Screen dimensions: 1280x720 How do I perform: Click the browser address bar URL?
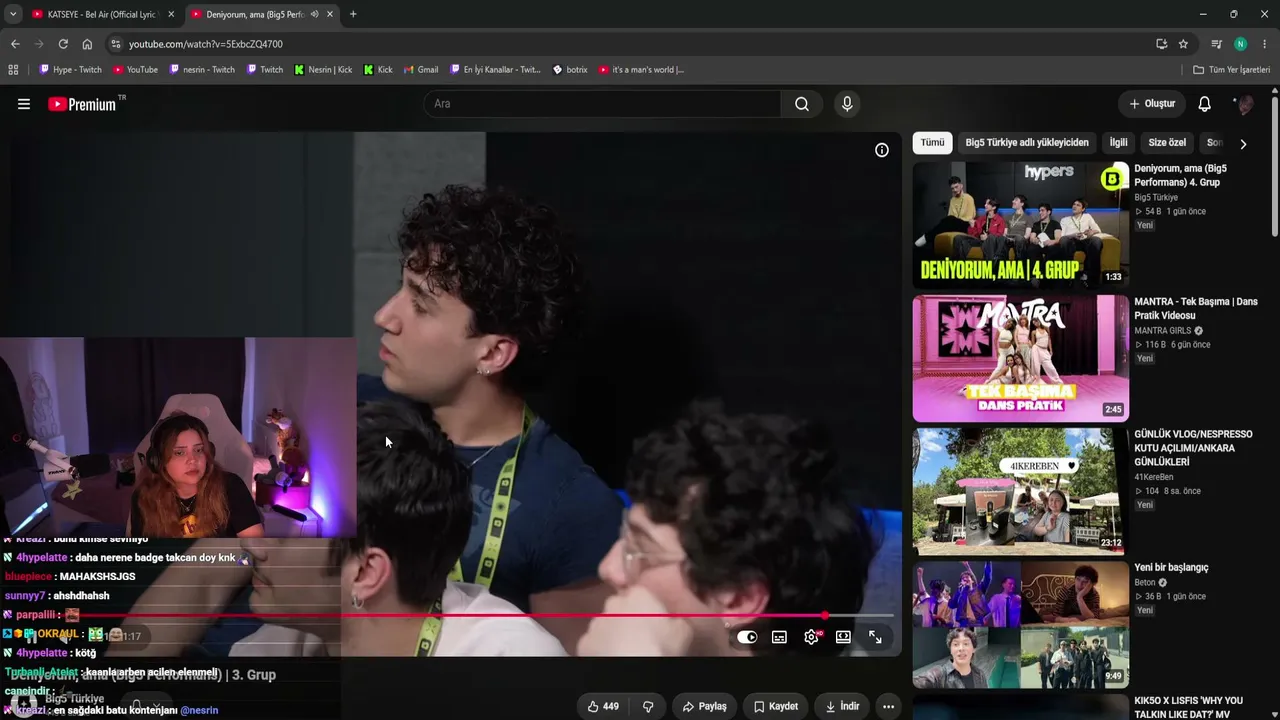(205, 44)
